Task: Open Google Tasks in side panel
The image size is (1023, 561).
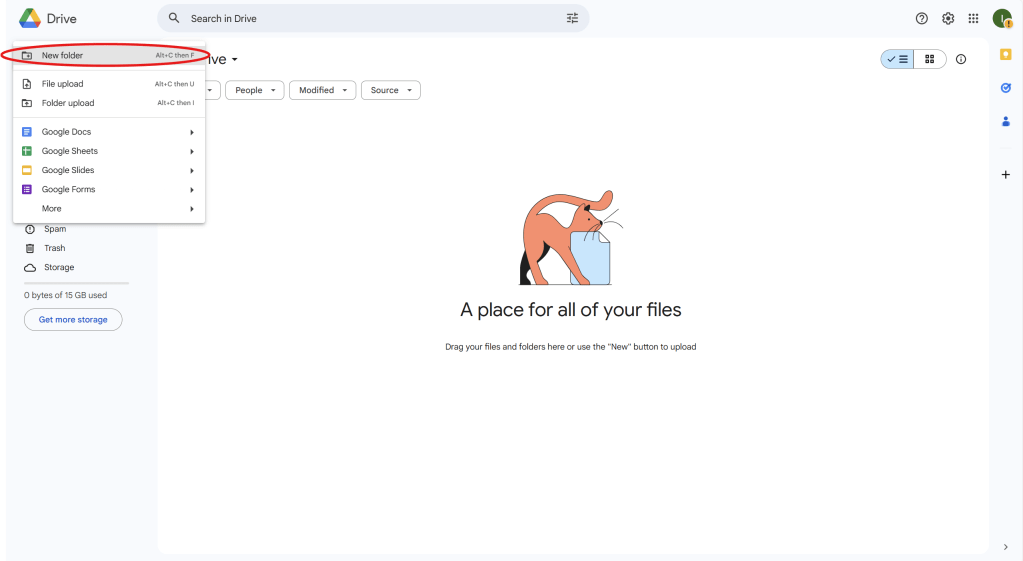Action: click(x=1006, y=88)
